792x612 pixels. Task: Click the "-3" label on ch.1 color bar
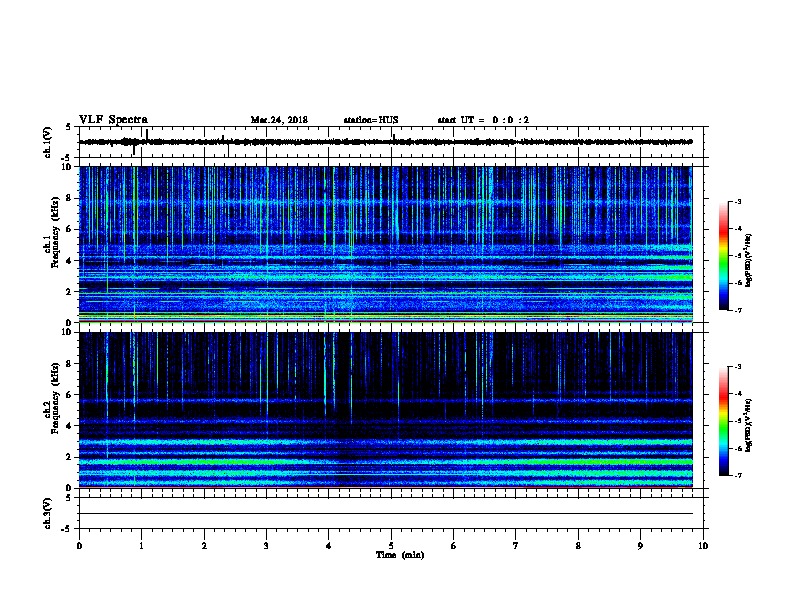click(737, 201)
